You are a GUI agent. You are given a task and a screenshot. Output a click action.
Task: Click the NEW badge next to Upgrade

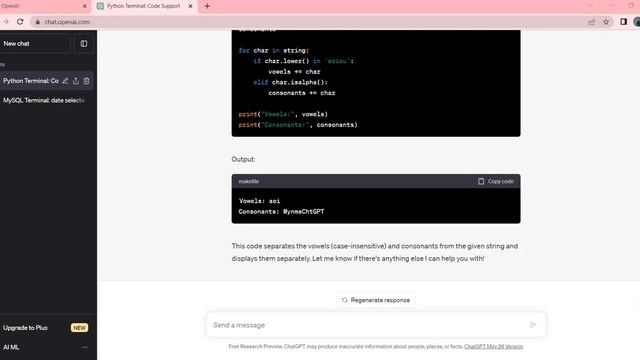click(x=79, y=328)
